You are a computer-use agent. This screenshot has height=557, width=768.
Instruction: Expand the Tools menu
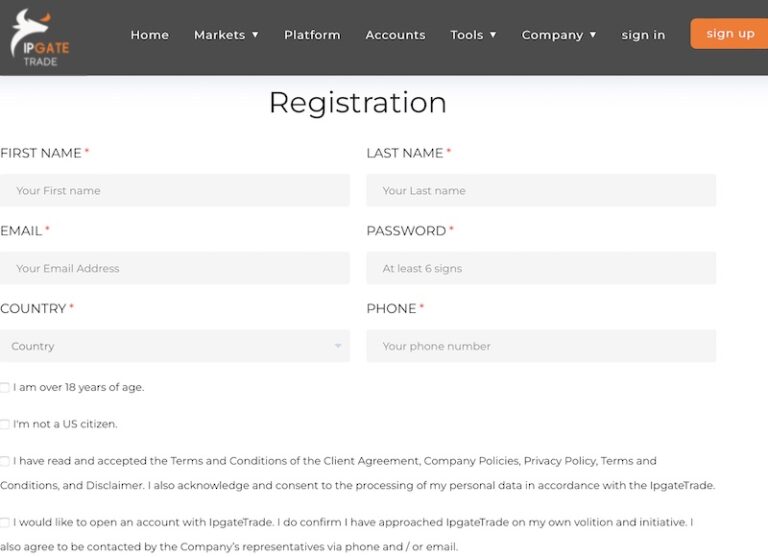click(473, 35)
